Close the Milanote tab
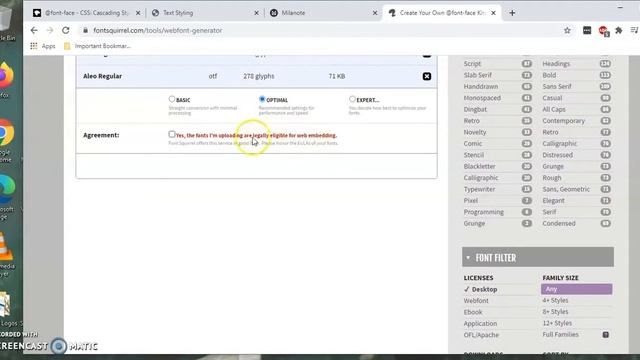The height and width of the screenshot is (360, 640). click(x=375, y=13)
